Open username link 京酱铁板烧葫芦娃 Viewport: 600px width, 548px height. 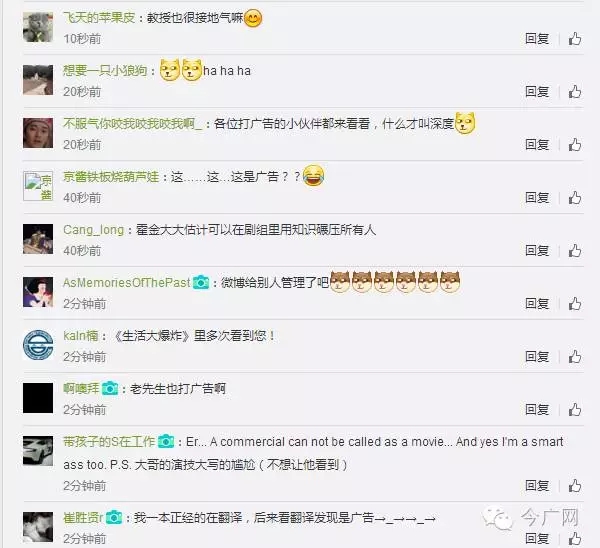point(111,176)
